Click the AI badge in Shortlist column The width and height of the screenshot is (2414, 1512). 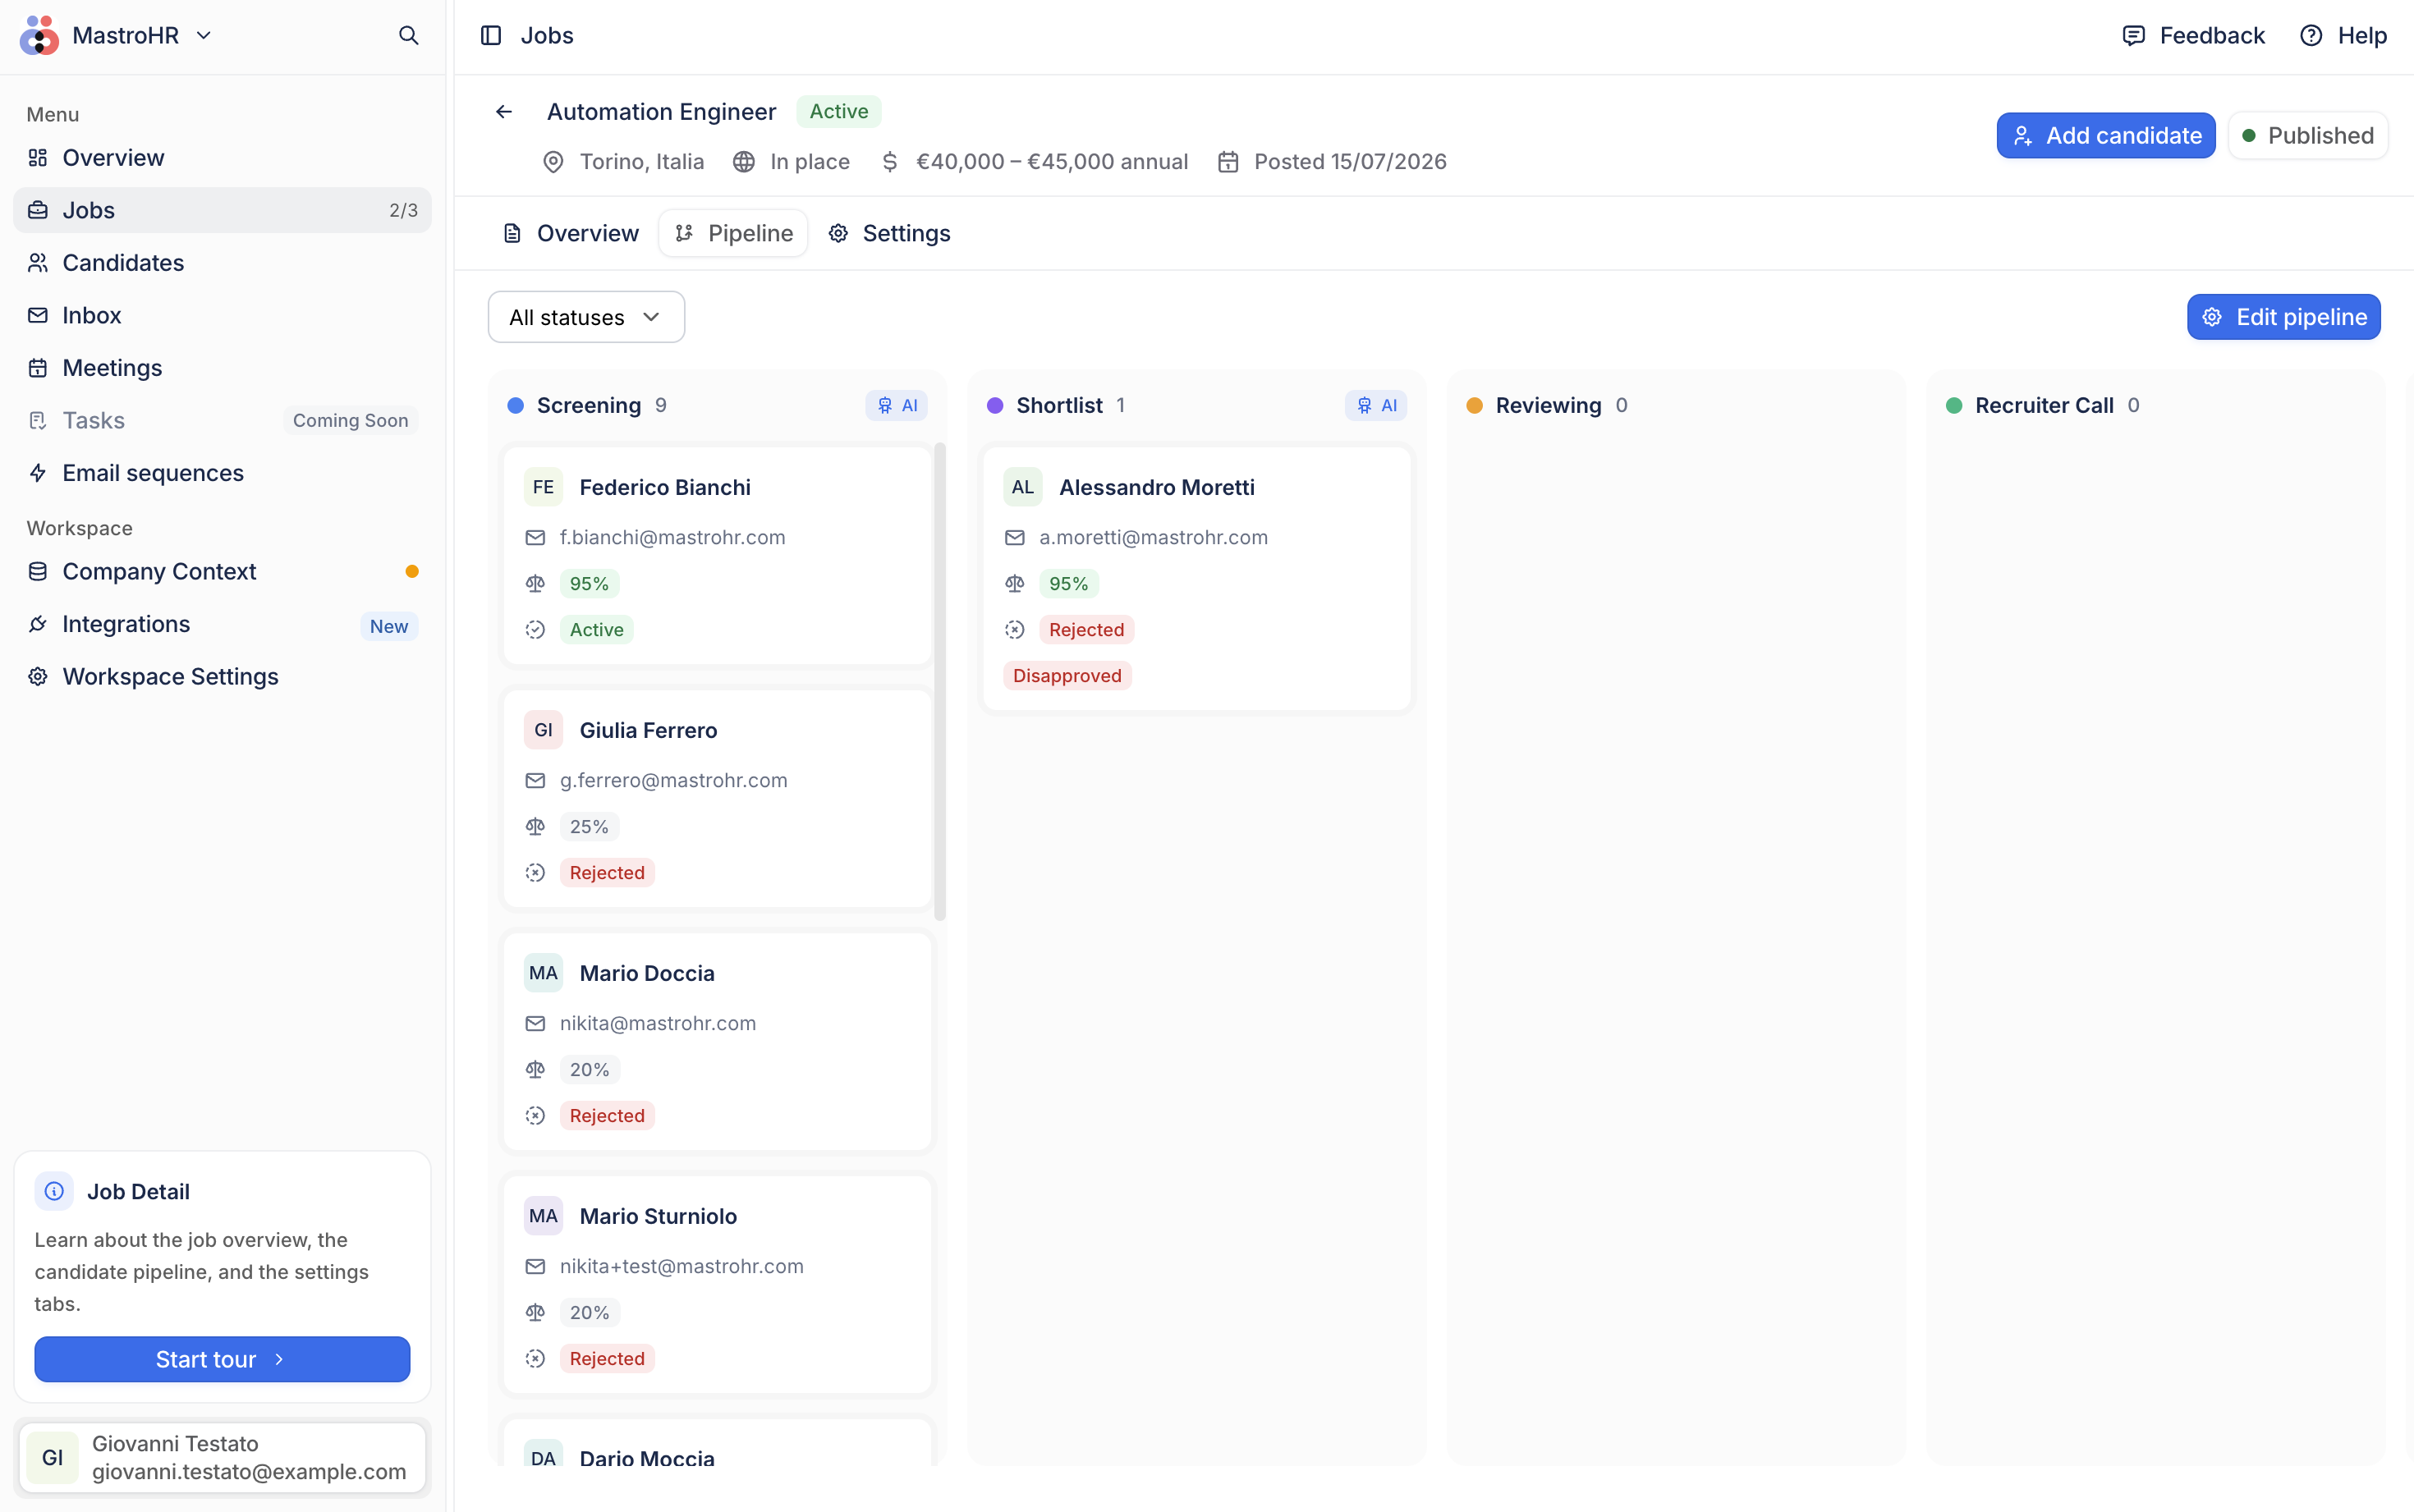(x=1376, y=405)
